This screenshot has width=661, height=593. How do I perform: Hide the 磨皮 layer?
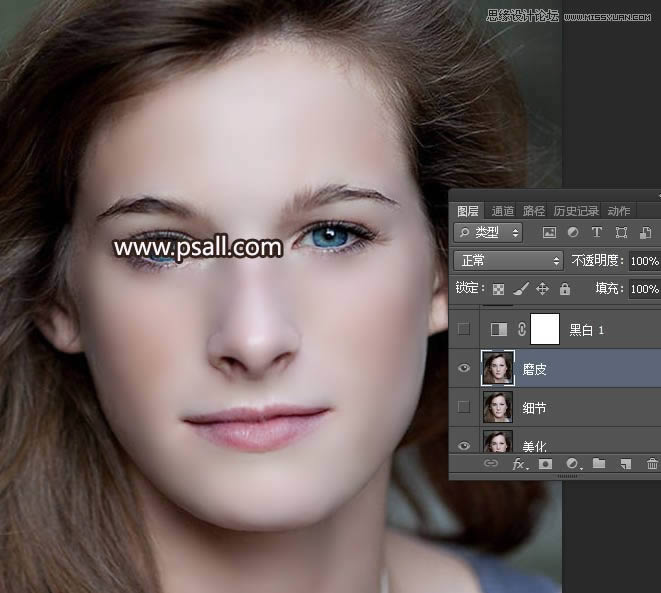click(464, 369)
